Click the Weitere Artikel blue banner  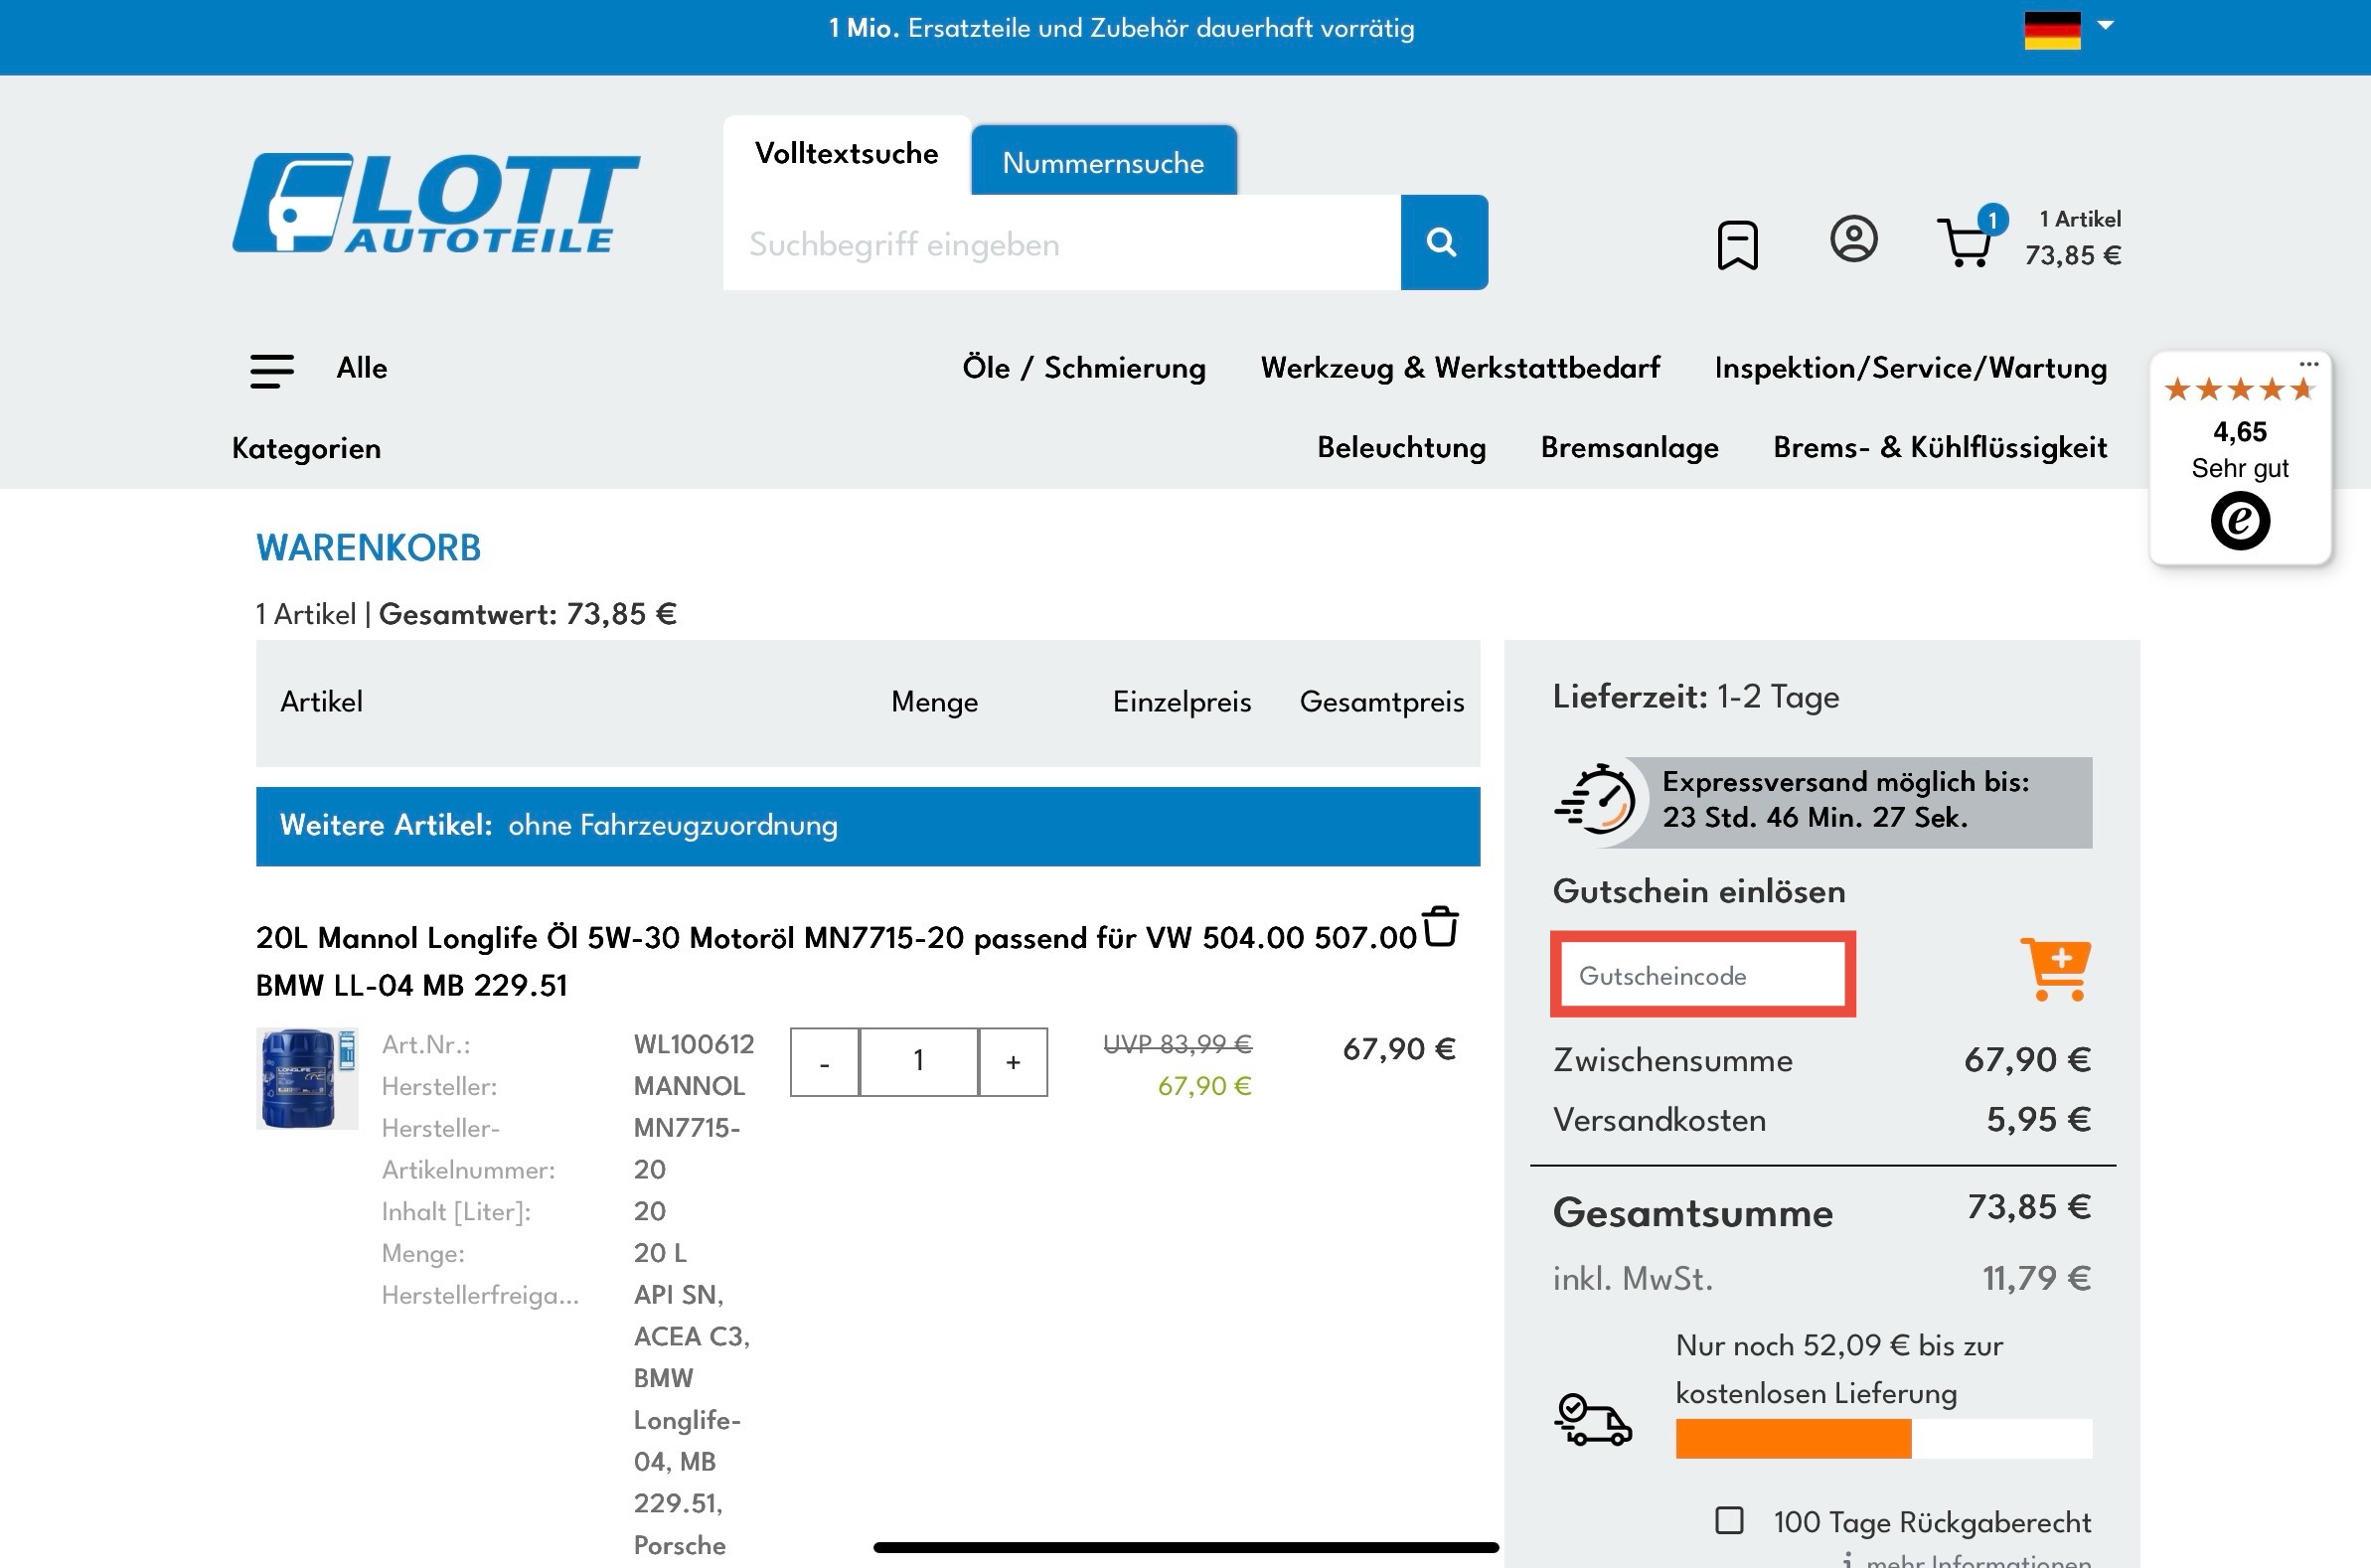coord(867,826)
